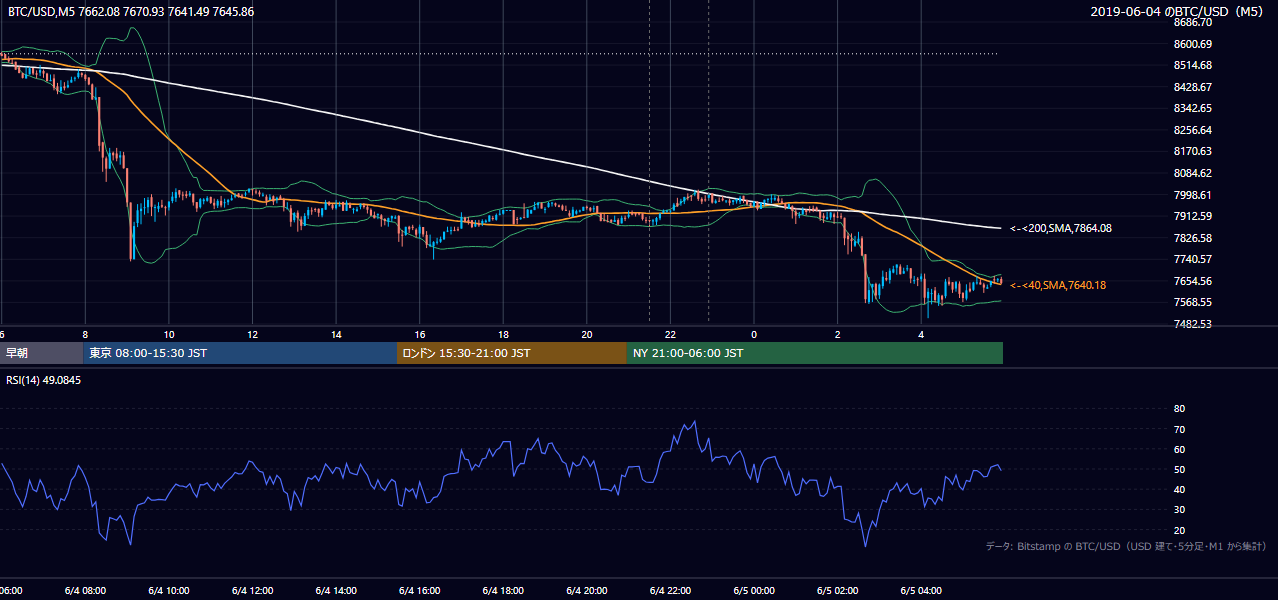Click hour tick 22 under price chart
Viewport: 1278px width, 600px height.
click(670, 335)
